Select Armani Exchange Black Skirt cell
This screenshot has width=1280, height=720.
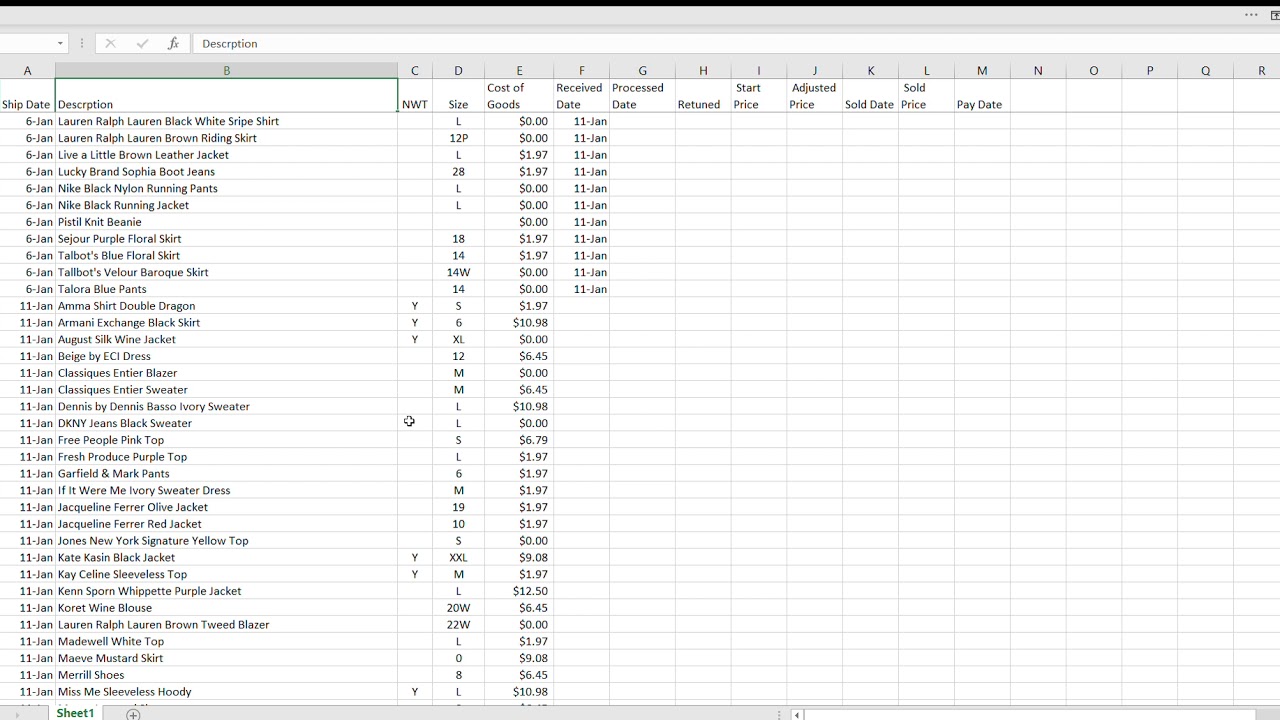[226, 323]
